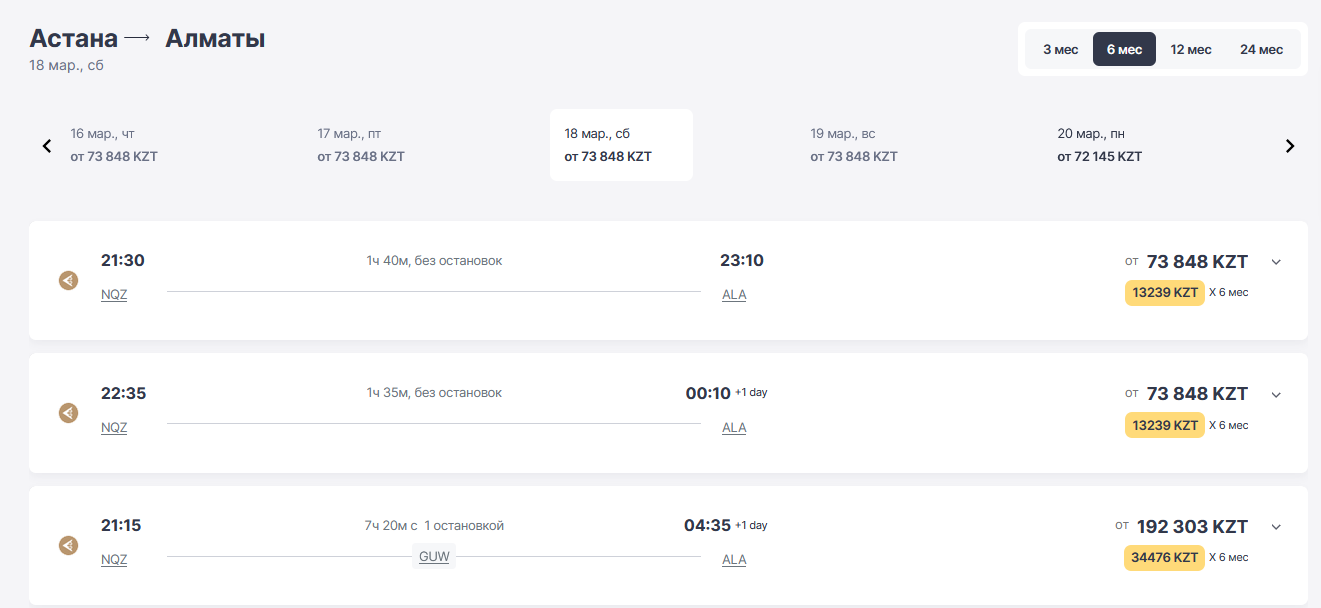Viewport: 1321px width, 608px height.
Task: Go to next dates with right arrow
Action: tap(1290, 146)
